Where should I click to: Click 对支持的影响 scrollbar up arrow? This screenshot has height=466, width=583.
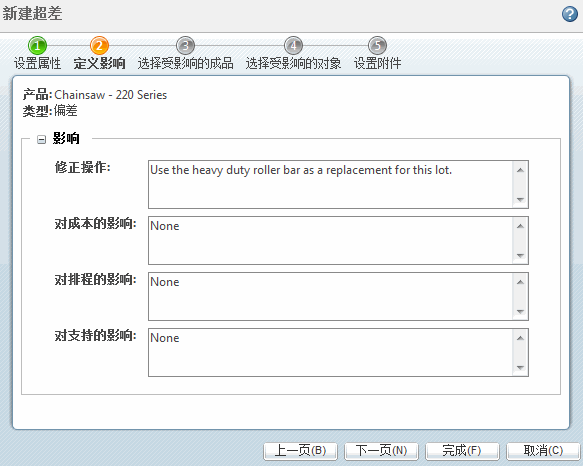pos(520,338)
